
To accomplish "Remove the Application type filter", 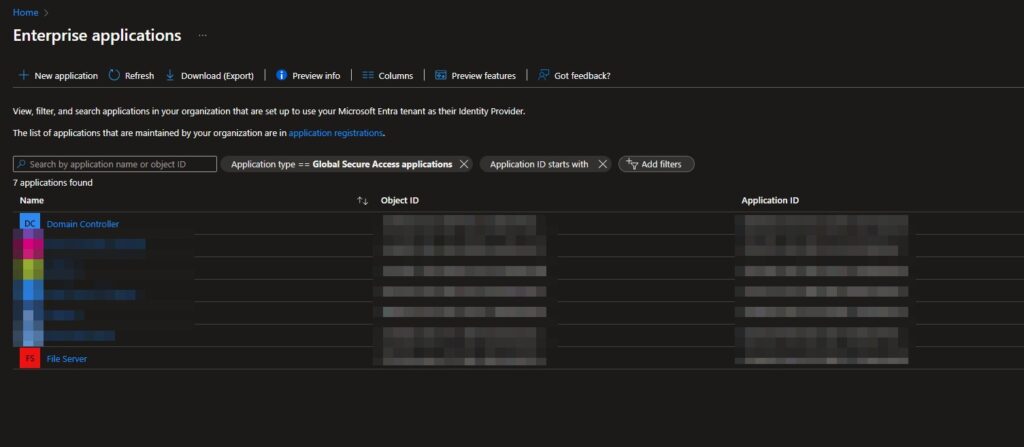I will [x=464, y=164].
